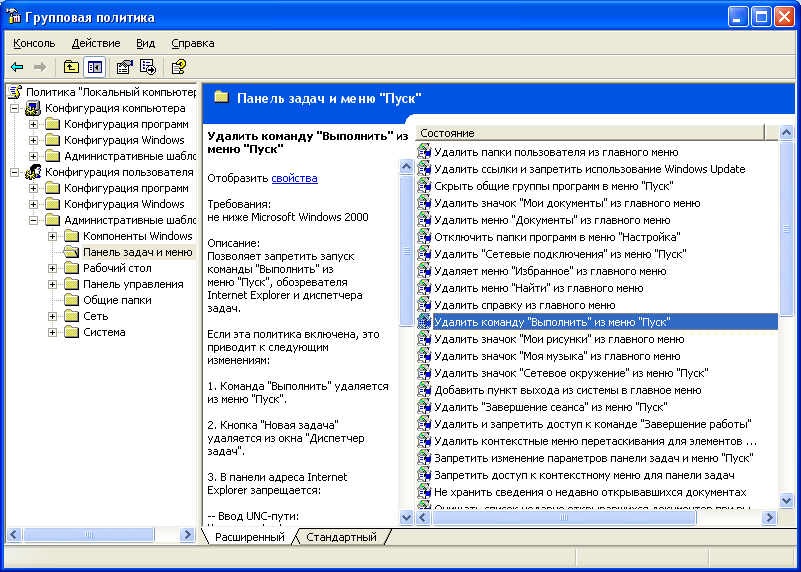Click the Back arrow toolbar icon
This screenshot has height=572, width=801.
coord(17,67)
